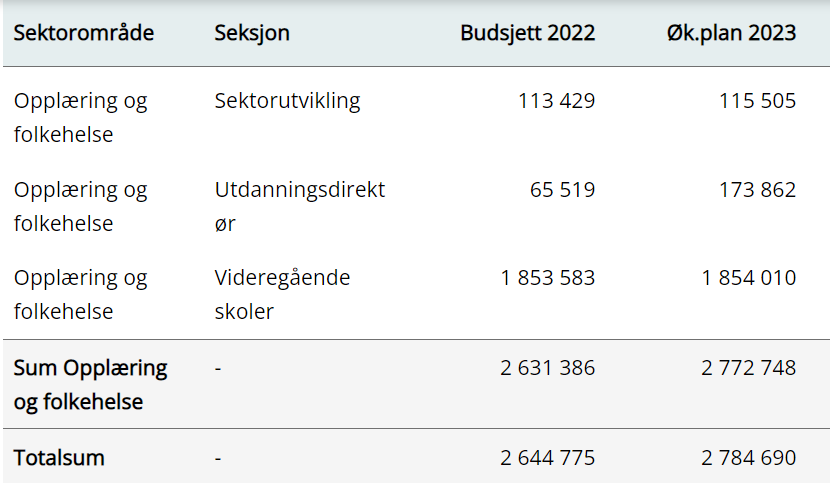
Task: Click total value 2 644 775
Action: (547, 458)
